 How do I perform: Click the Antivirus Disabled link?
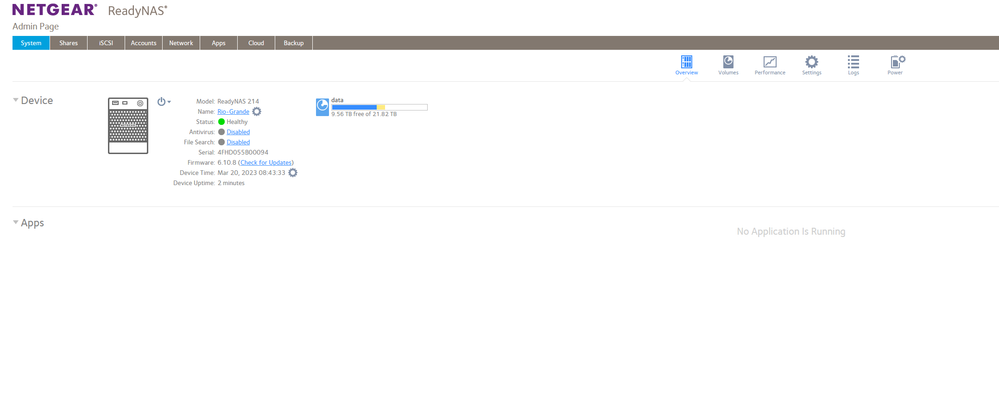[238, 132]
